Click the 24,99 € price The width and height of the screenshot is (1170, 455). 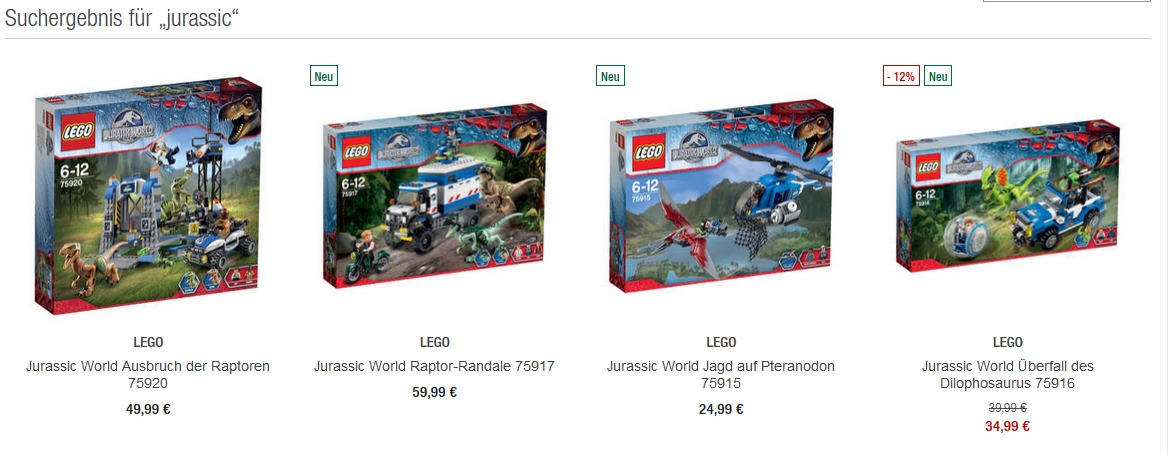[x=721, y=409]
